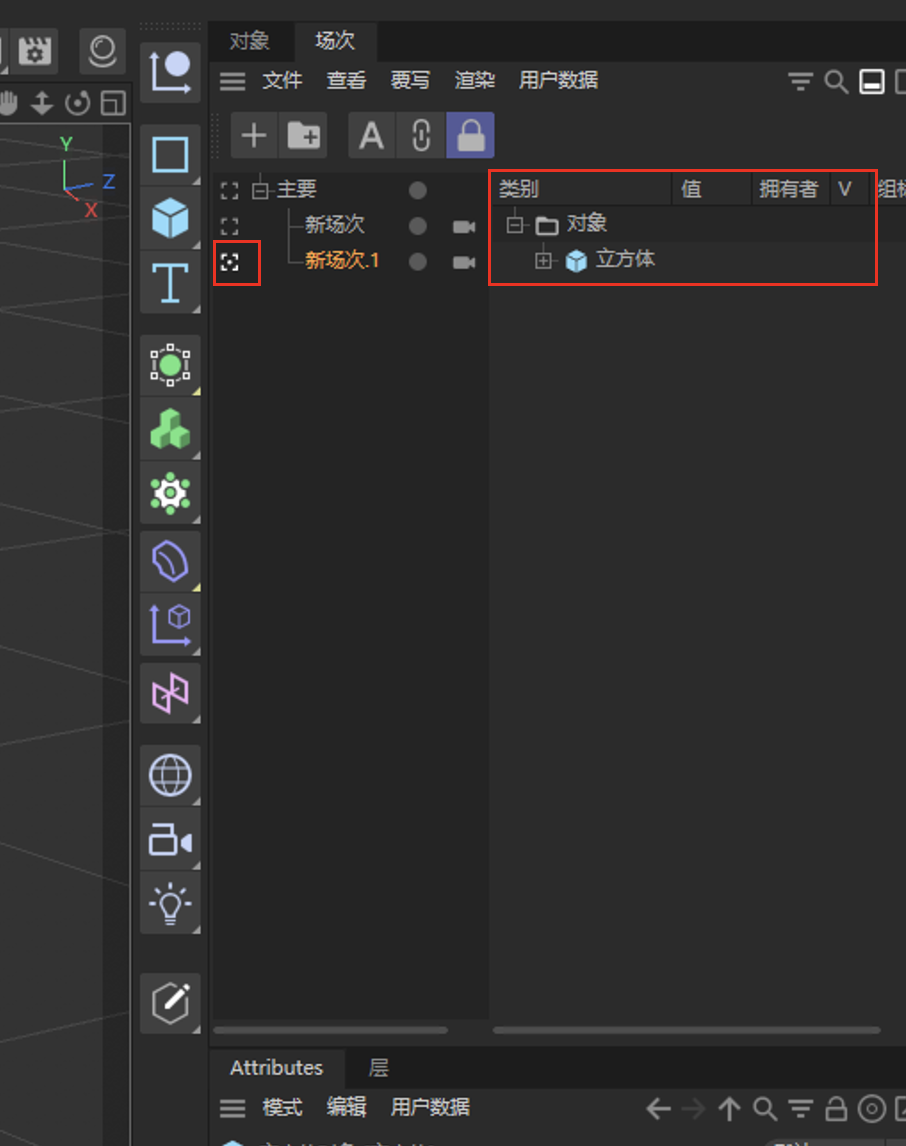Screen dimensions: 906x1146
Task: Open the Cloner MoGraph tool
Action: [x=170, y=429]
